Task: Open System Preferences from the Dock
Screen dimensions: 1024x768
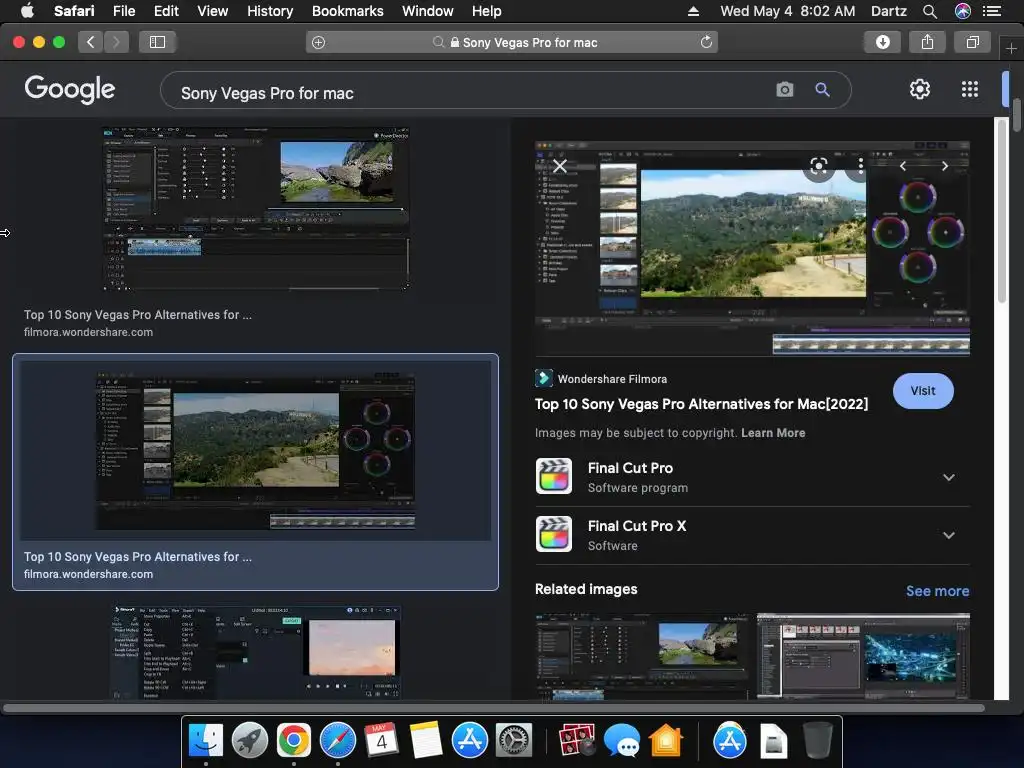Action: [514, 741]
